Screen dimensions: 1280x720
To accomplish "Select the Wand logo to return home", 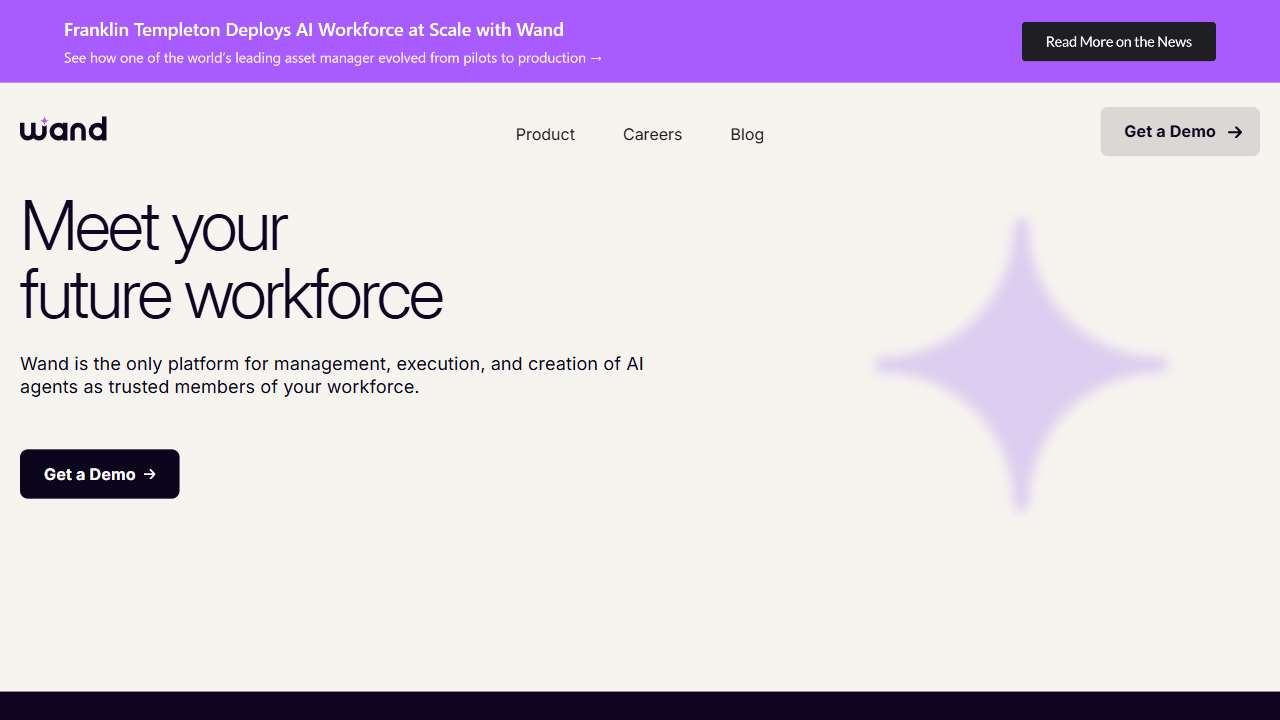I will click(x=63, y=129).
